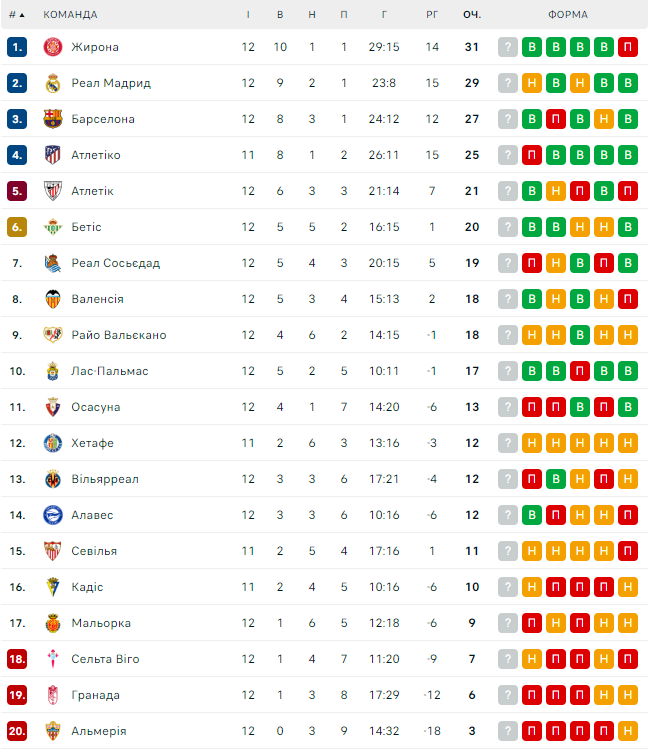
Task: Click the Valencia club crest icon
Action: pyautogui.click(x=53, y=299)
